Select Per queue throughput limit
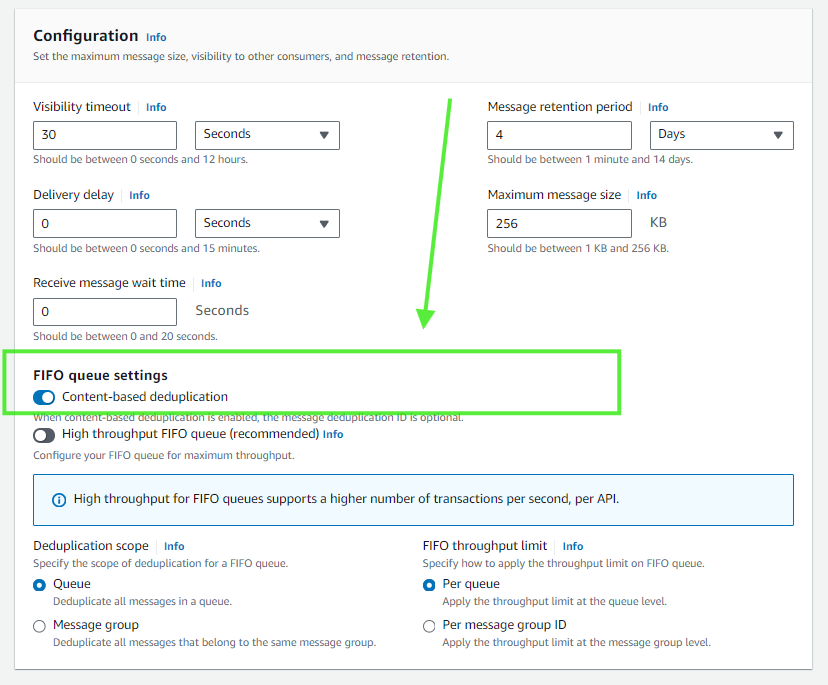This screenshot has height=685, width=828. [x=429, y=584]
